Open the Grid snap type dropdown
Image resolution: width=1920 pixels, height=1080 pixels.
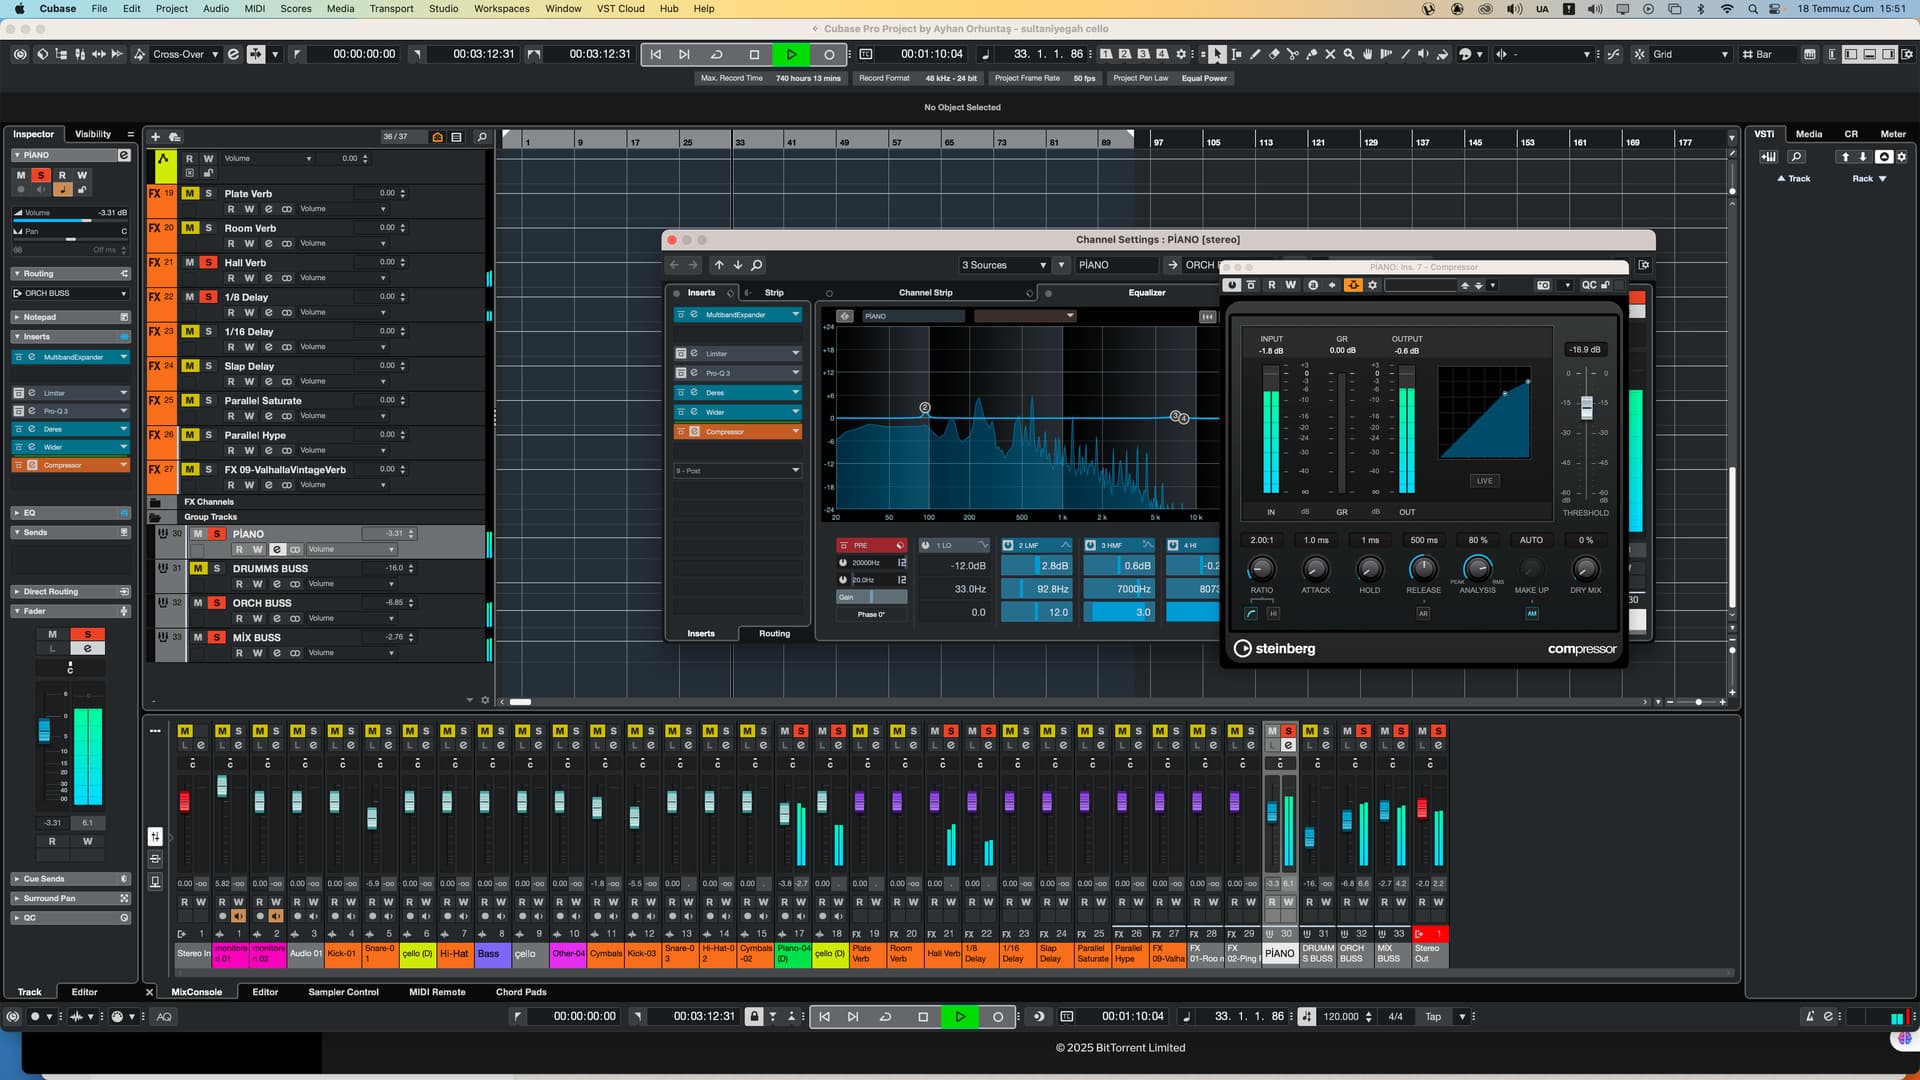pos(1689,54)
